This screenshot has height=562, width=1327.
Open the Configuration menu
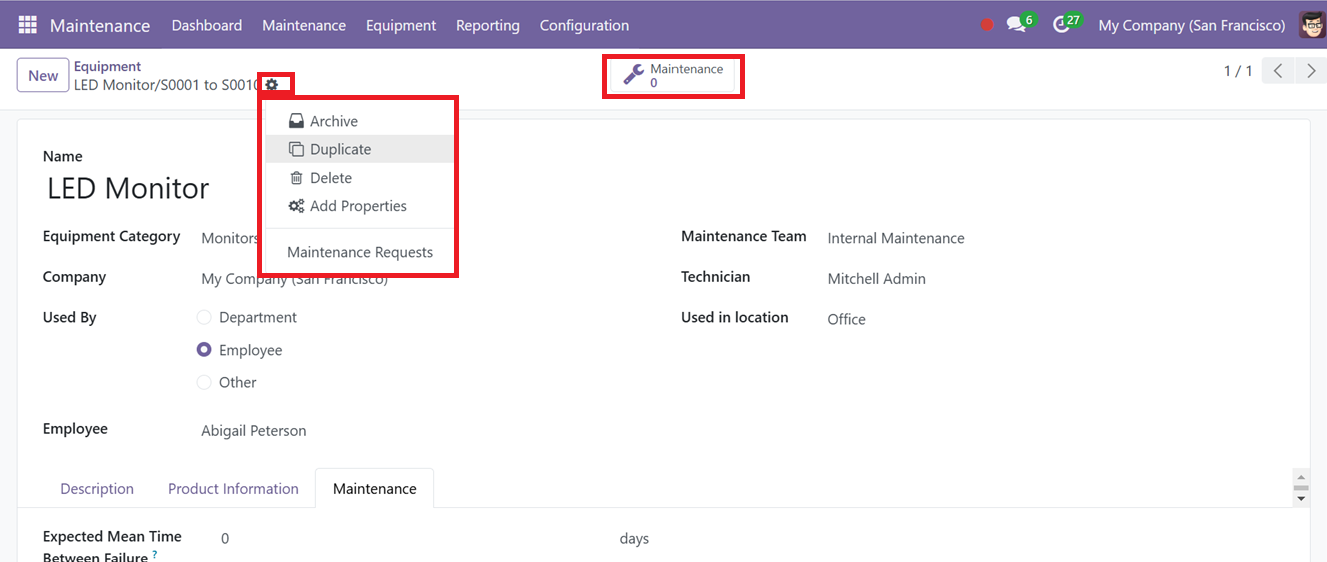point(584,25)
